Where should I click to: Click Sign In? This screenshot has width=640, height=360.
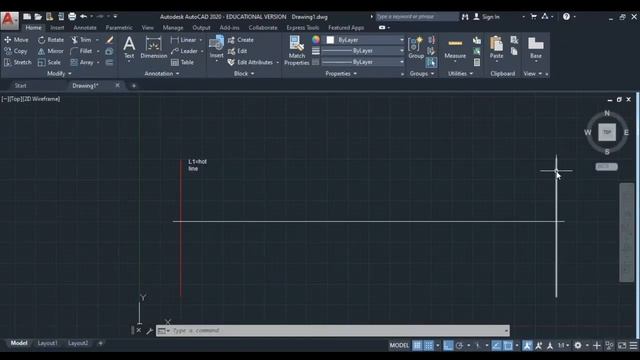(487, 17)
